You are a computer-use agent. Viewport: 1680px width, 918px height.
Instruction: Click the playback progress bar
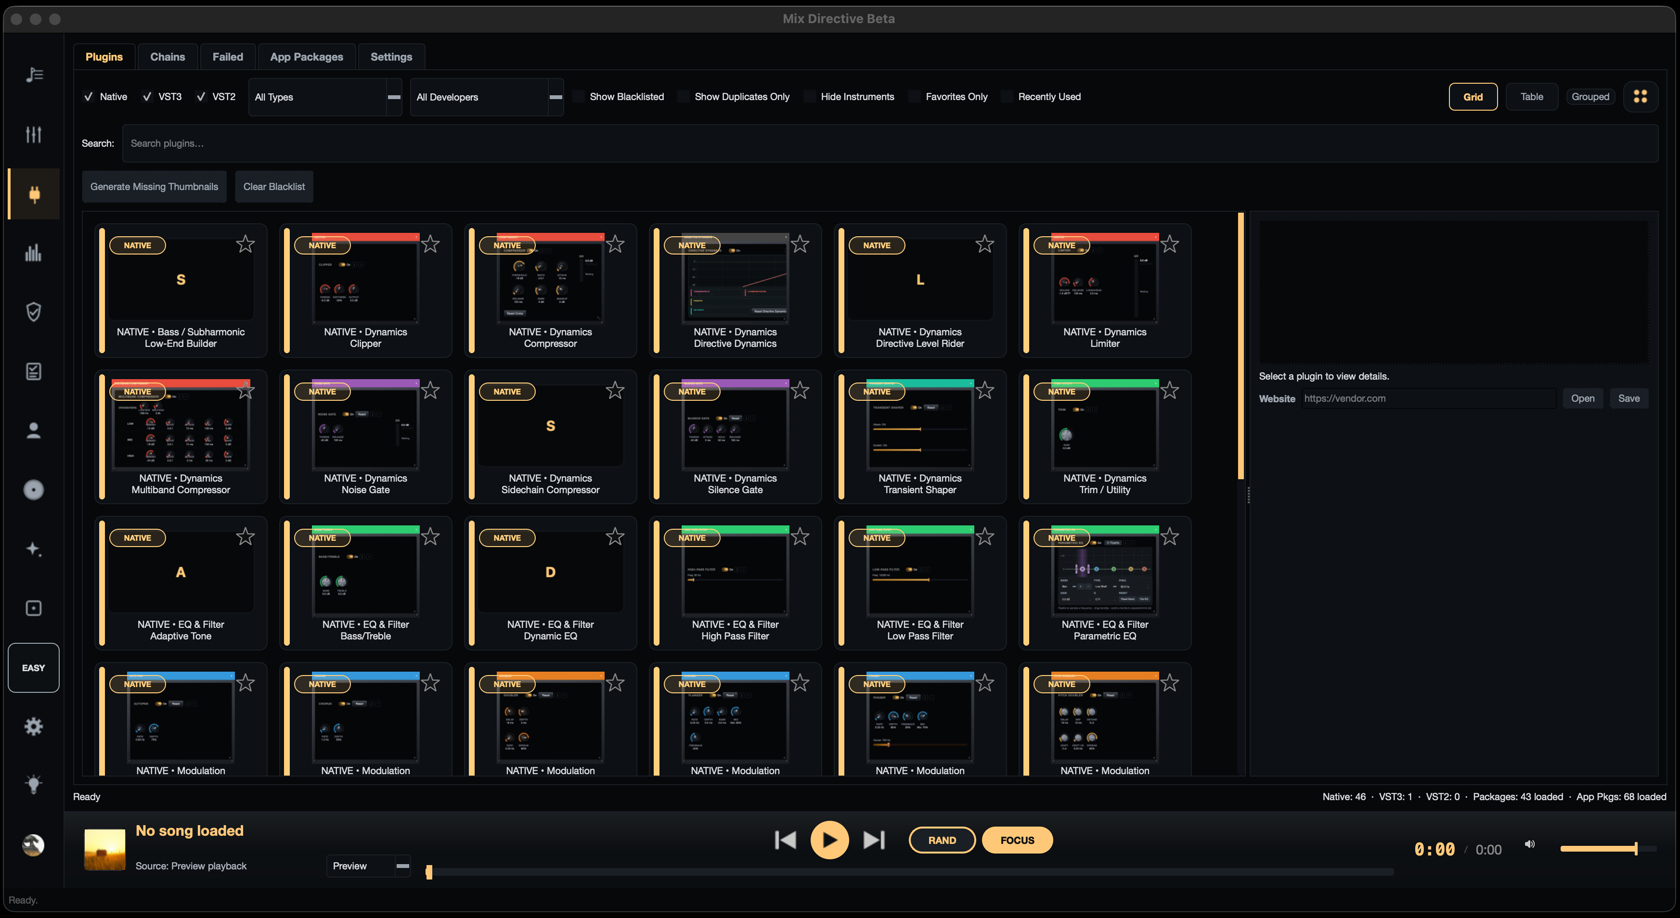910,872
